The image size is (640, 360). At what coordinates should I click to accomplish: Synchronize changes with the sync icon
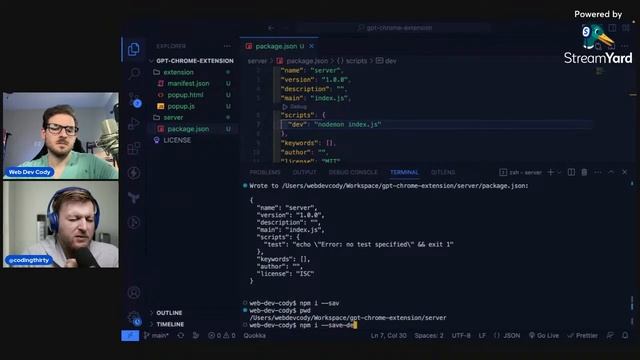point(181,336)
